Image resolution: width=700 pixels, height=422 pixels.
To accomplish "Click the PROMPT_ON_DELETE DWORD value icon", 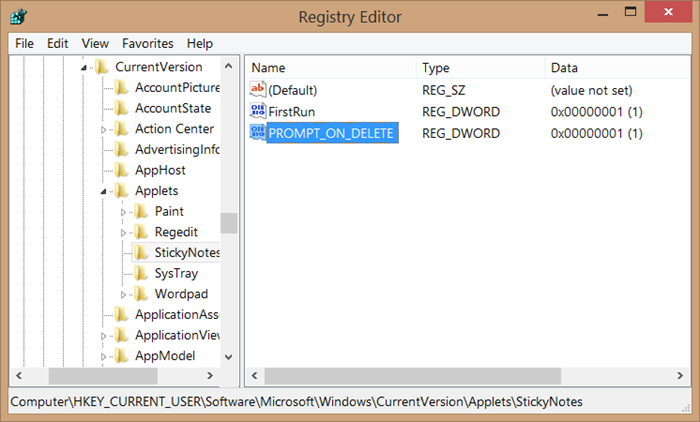I will point(258,133).
